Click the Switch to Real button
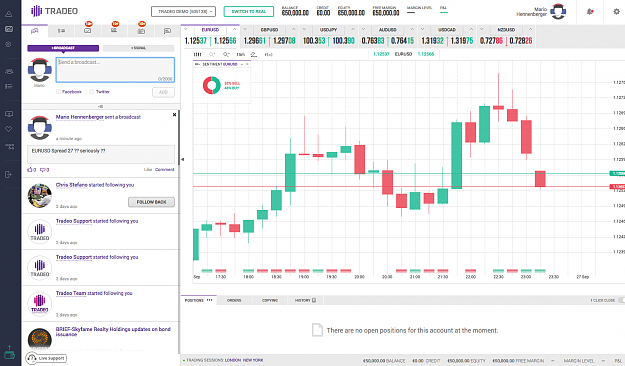 pos(249,12)
